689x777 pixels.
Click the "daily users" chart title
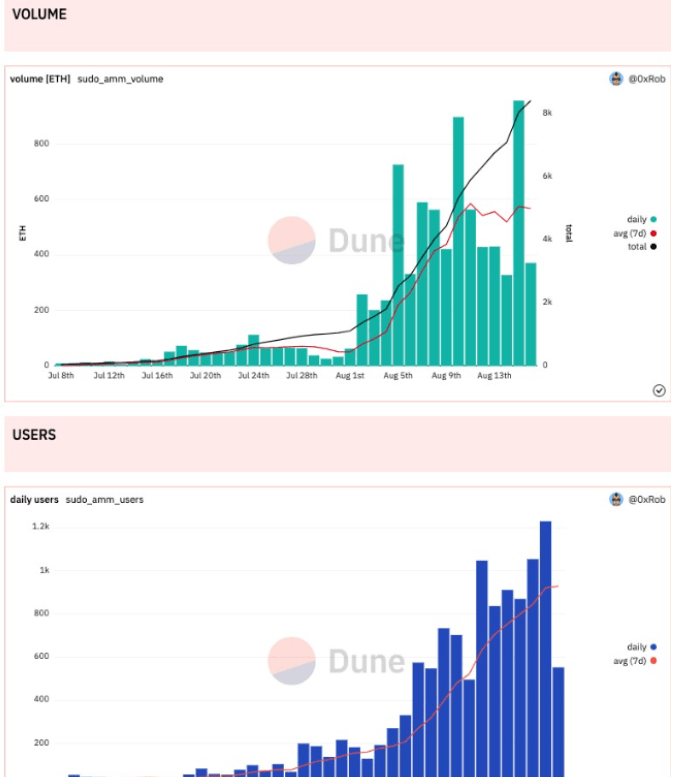(34, 499)
